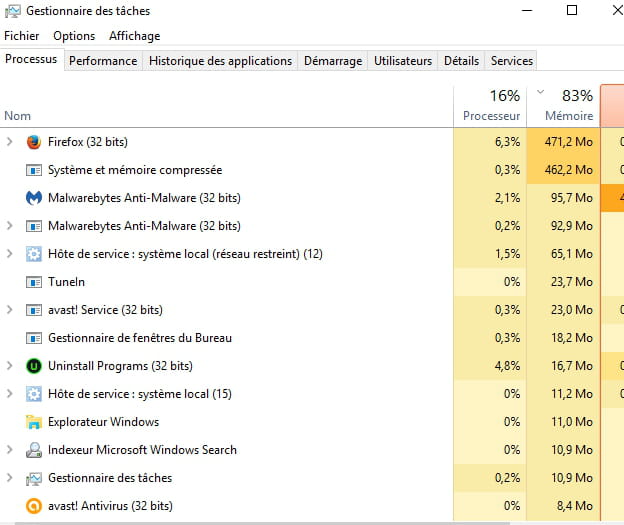624x525 pixels.
Task: Switch to the Détails tab
Action: click(x=461, y=61)
